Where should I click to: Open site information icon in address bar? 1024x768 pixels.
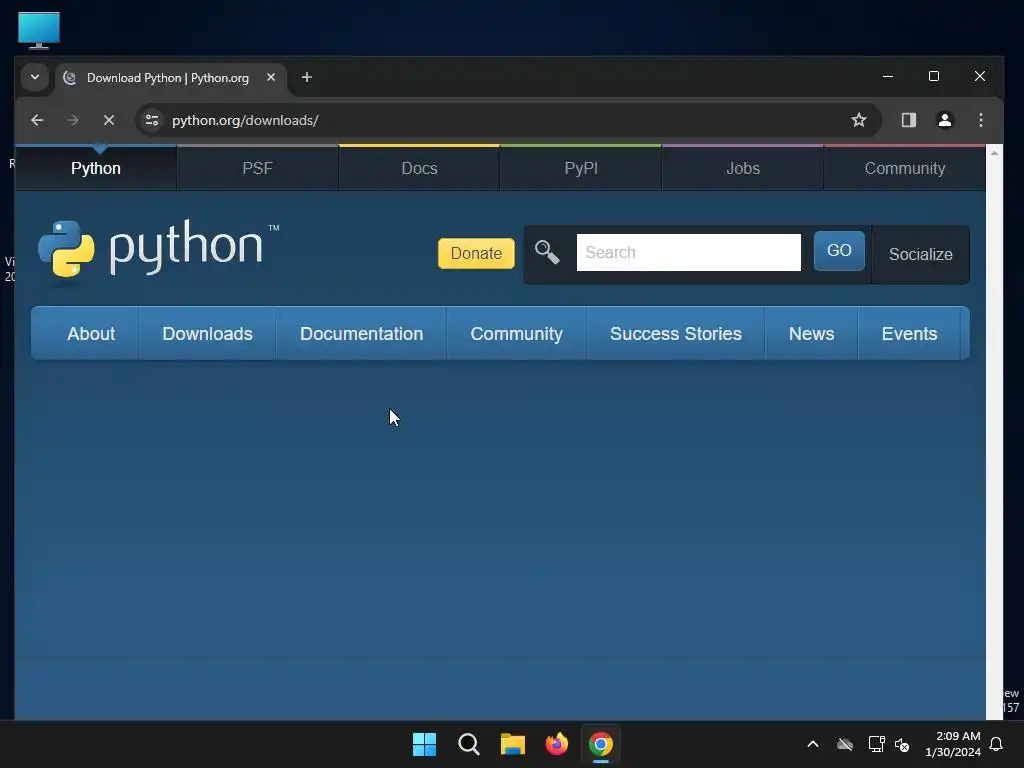(x=152, y=120)
